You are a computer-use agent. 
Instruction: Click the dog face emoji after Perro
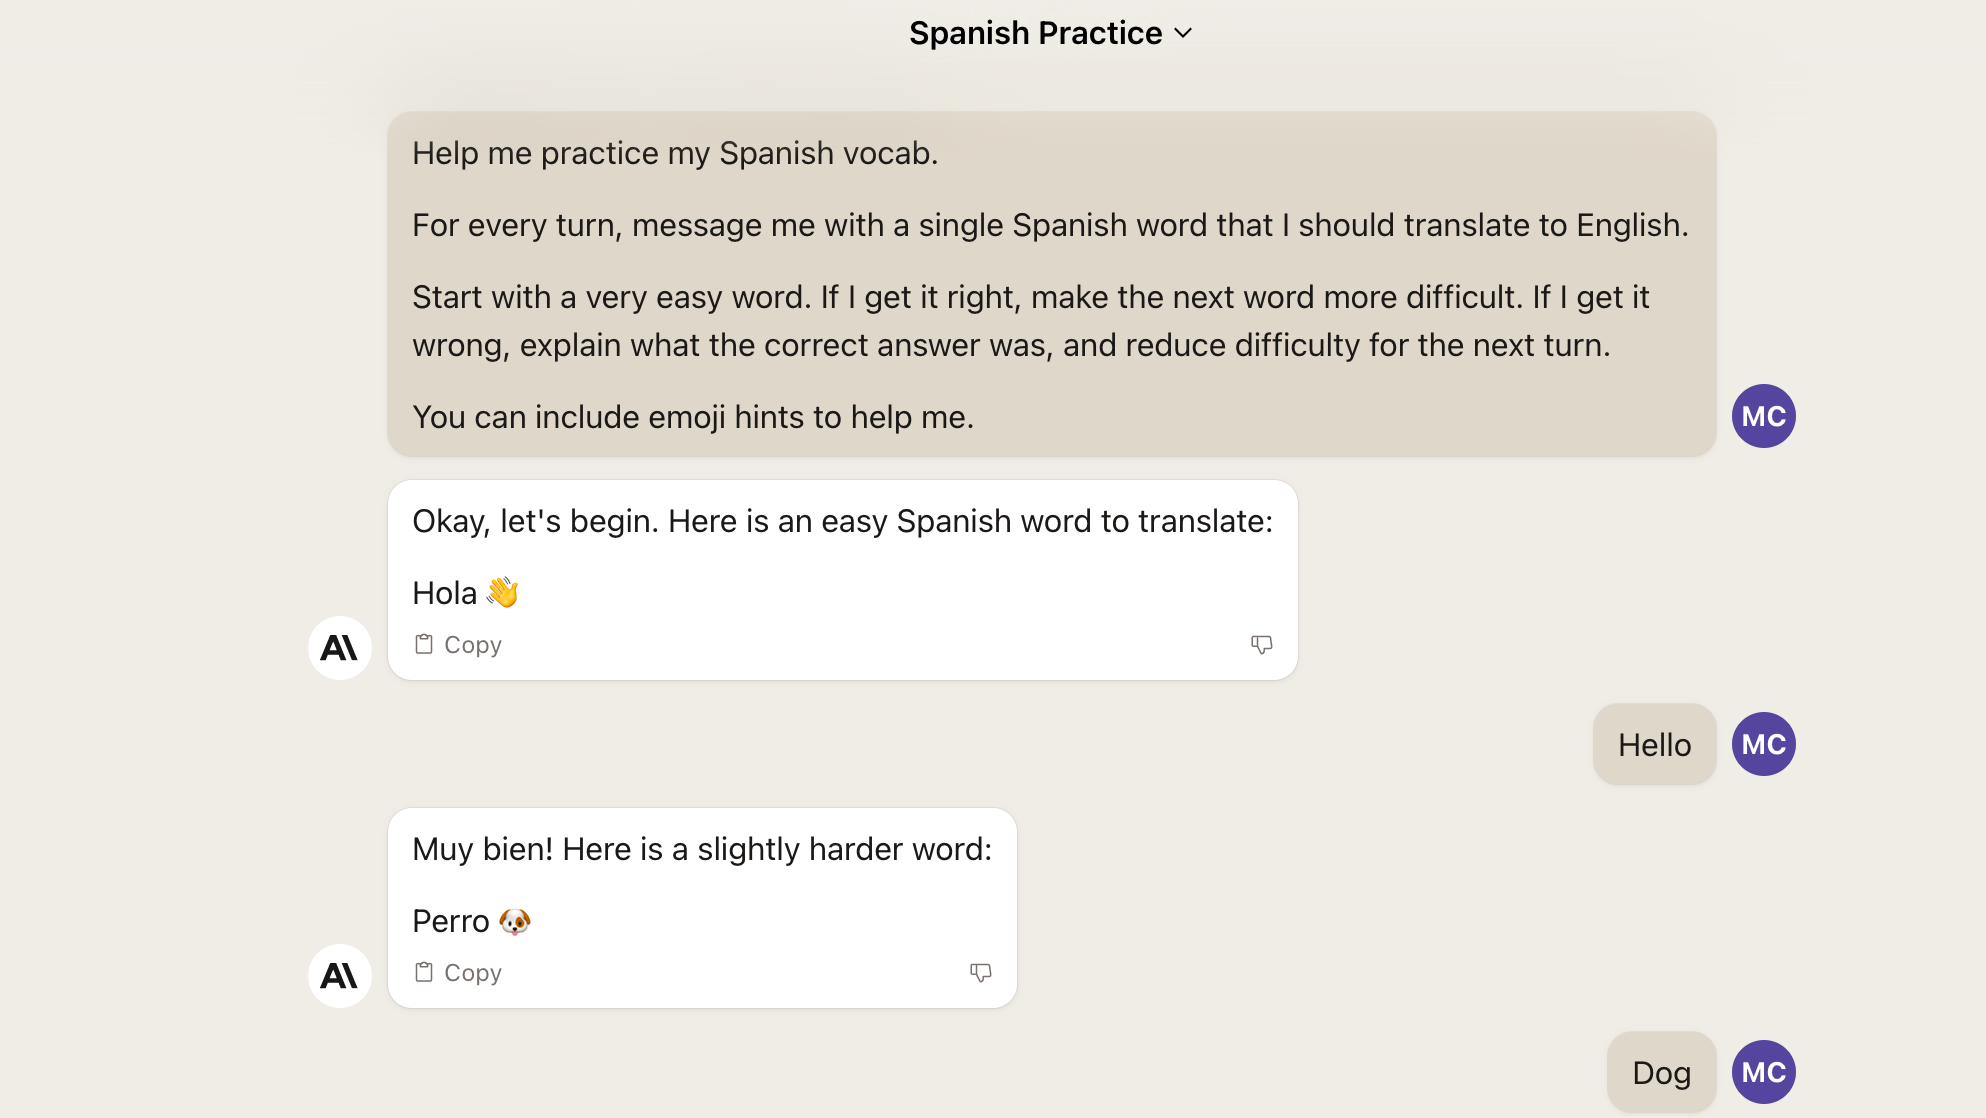514,920
